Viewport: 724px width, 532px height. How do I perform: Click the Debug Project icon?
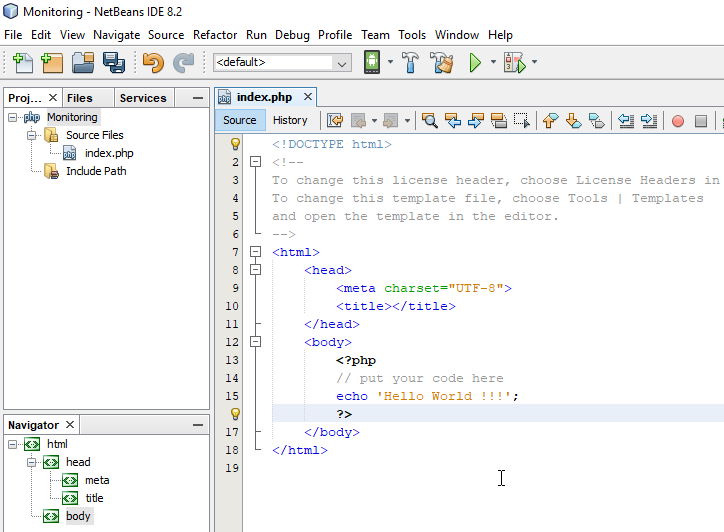[x=514, y=62]
